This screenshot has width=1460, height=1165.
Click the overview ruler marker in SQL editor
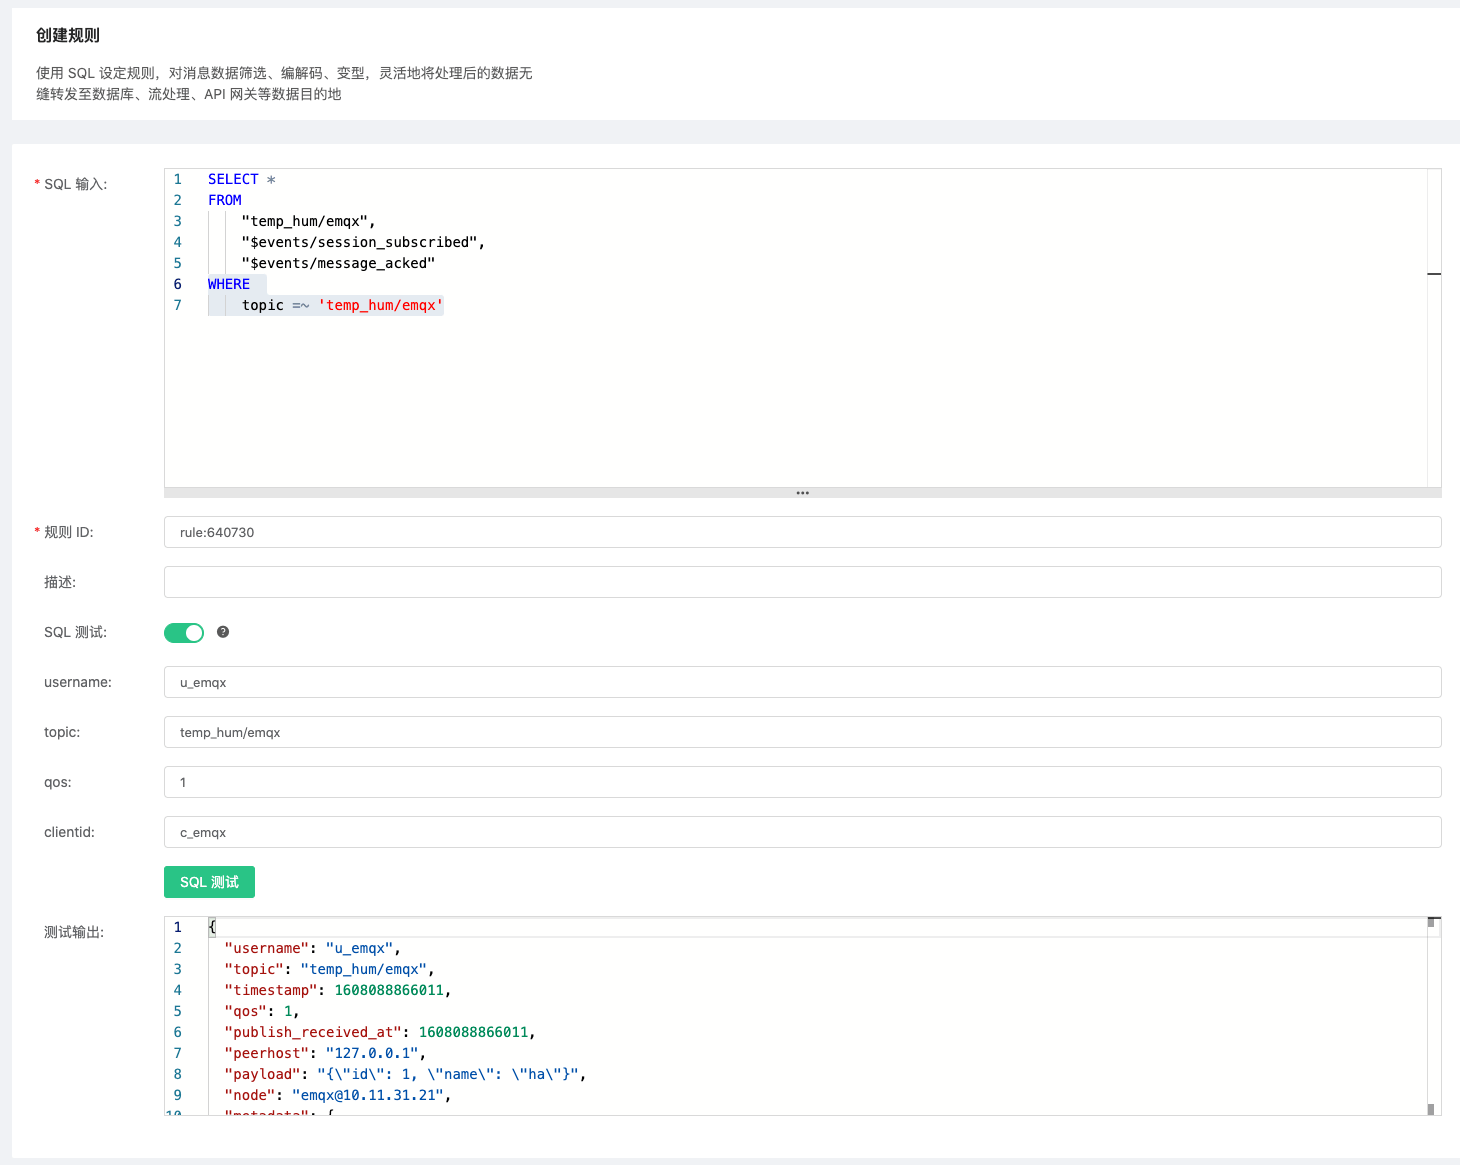(x=1433, y=273)
